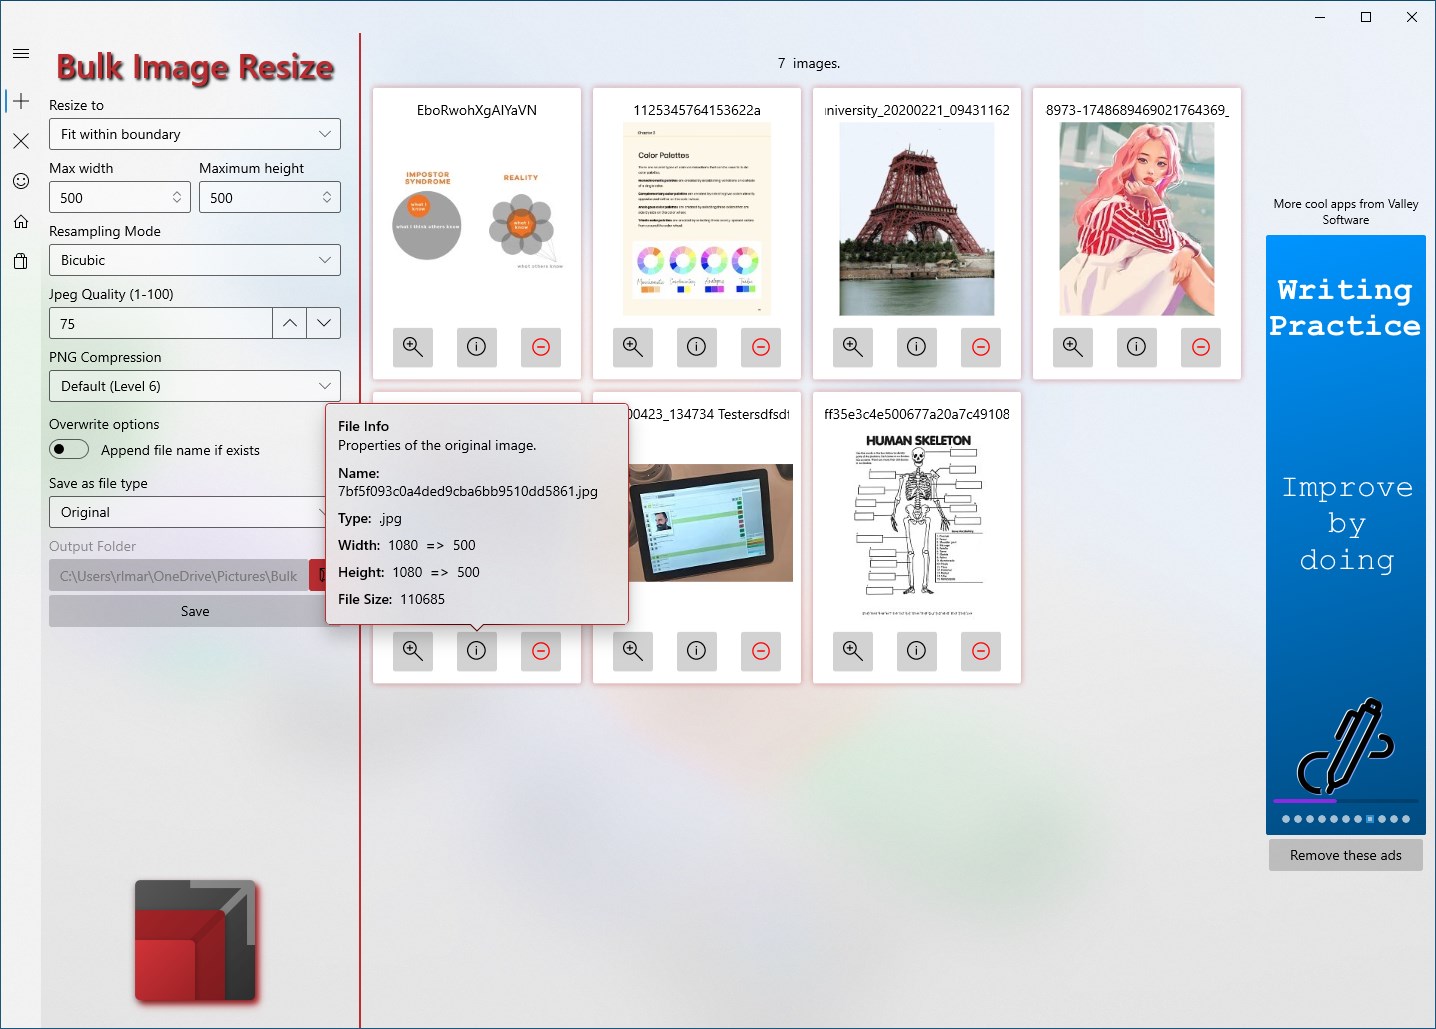The height and width of the screenshot is (1029, 1436).
Task: Show file info for 1125345764153622a
Action: pyautogui.click(x=697, y=347)
